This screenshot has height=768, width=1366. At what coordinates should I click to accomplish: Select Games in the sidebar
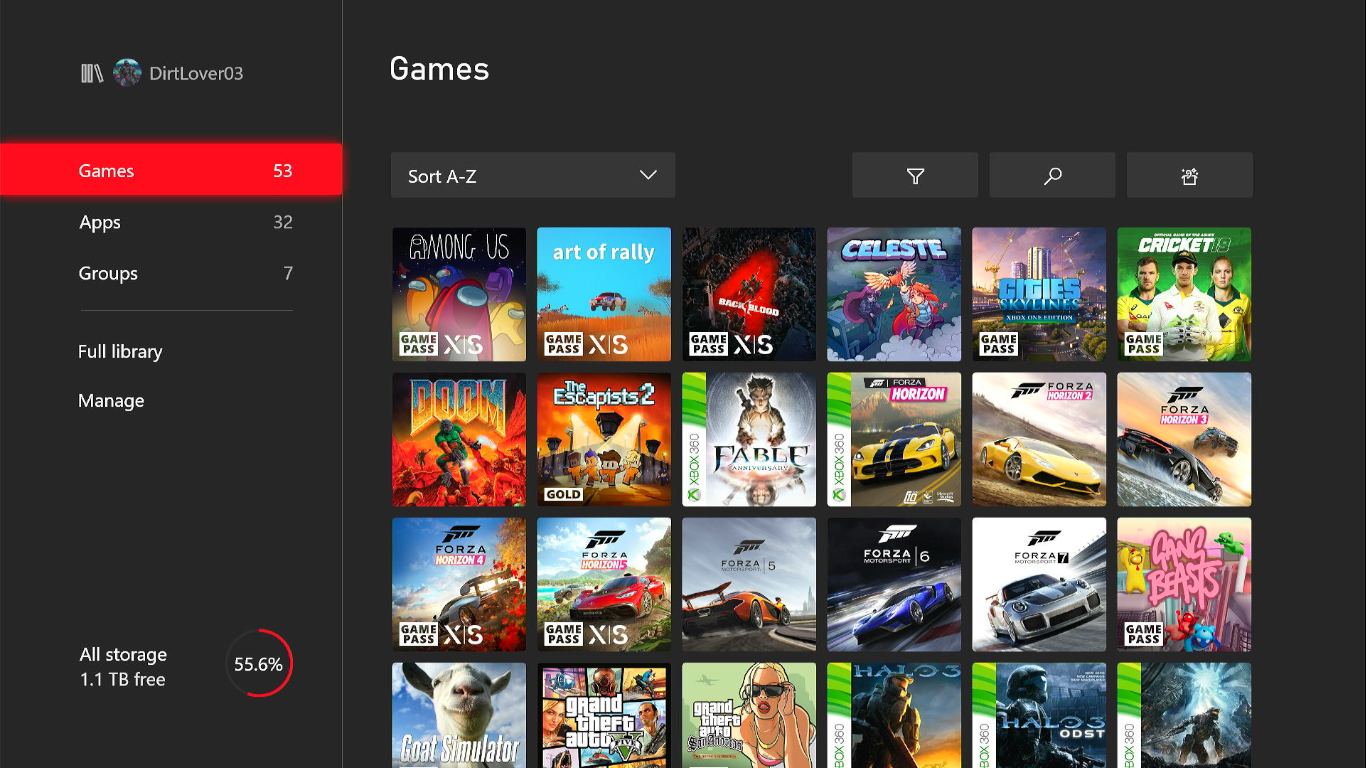[171, 170]
